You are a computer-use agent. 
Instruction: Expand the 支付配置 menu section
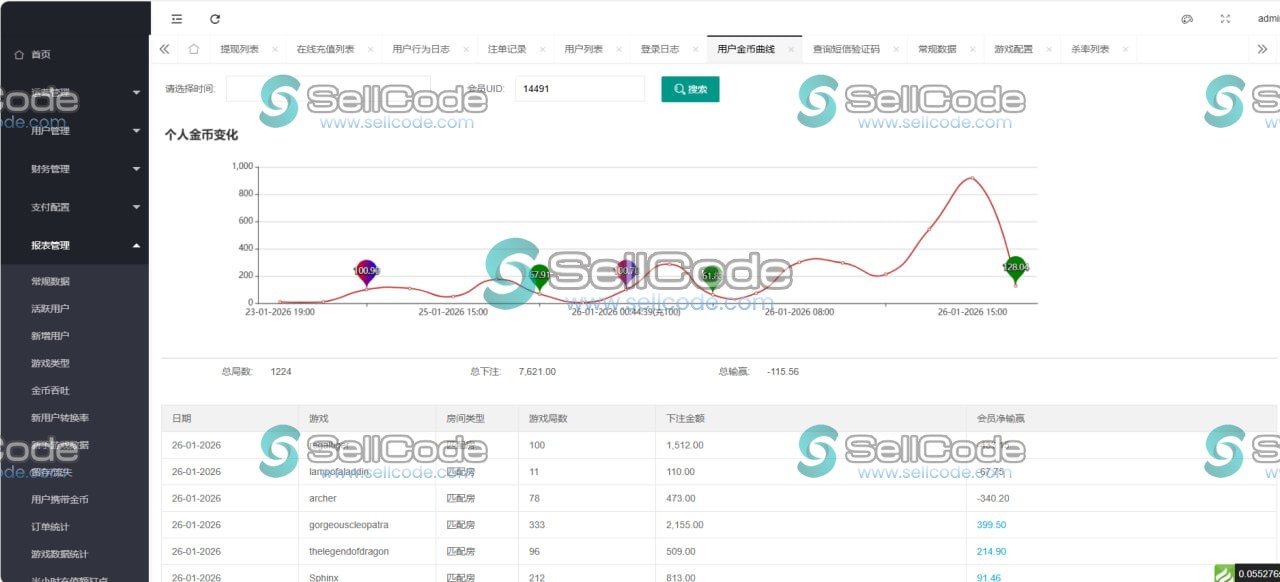pyautogui.click(x=70, y=206)
